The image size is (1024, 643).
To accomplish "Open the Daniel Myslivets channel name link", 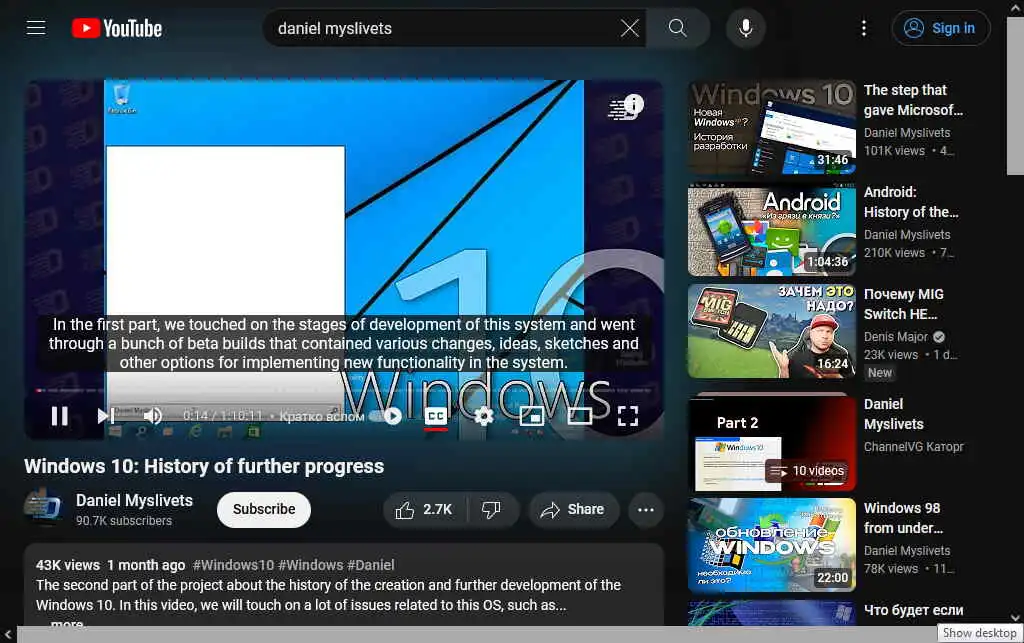I will point(134,500).
